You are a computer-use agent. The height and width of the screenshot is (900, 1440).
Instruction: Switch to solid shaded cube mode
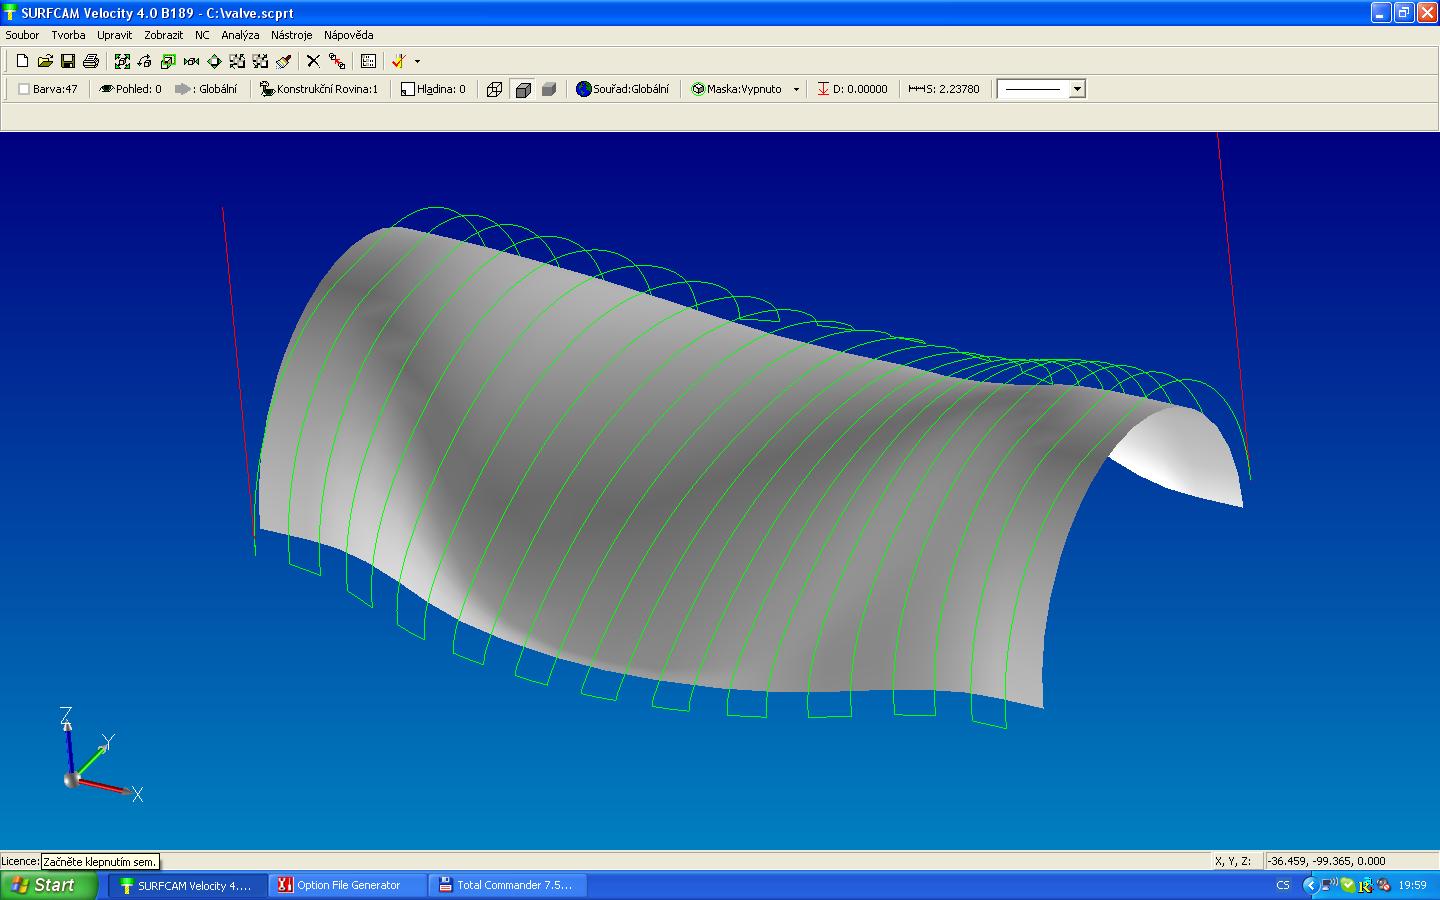click(x=549, y=89)
